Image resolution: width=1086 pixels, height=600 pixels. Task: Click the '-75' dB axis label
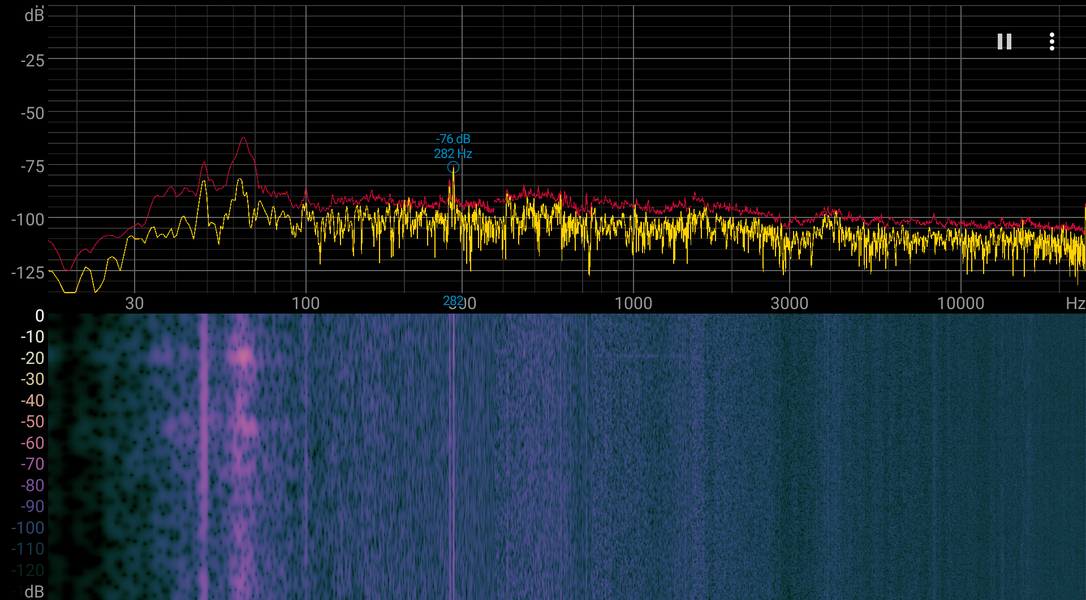(x=33, y=166)
